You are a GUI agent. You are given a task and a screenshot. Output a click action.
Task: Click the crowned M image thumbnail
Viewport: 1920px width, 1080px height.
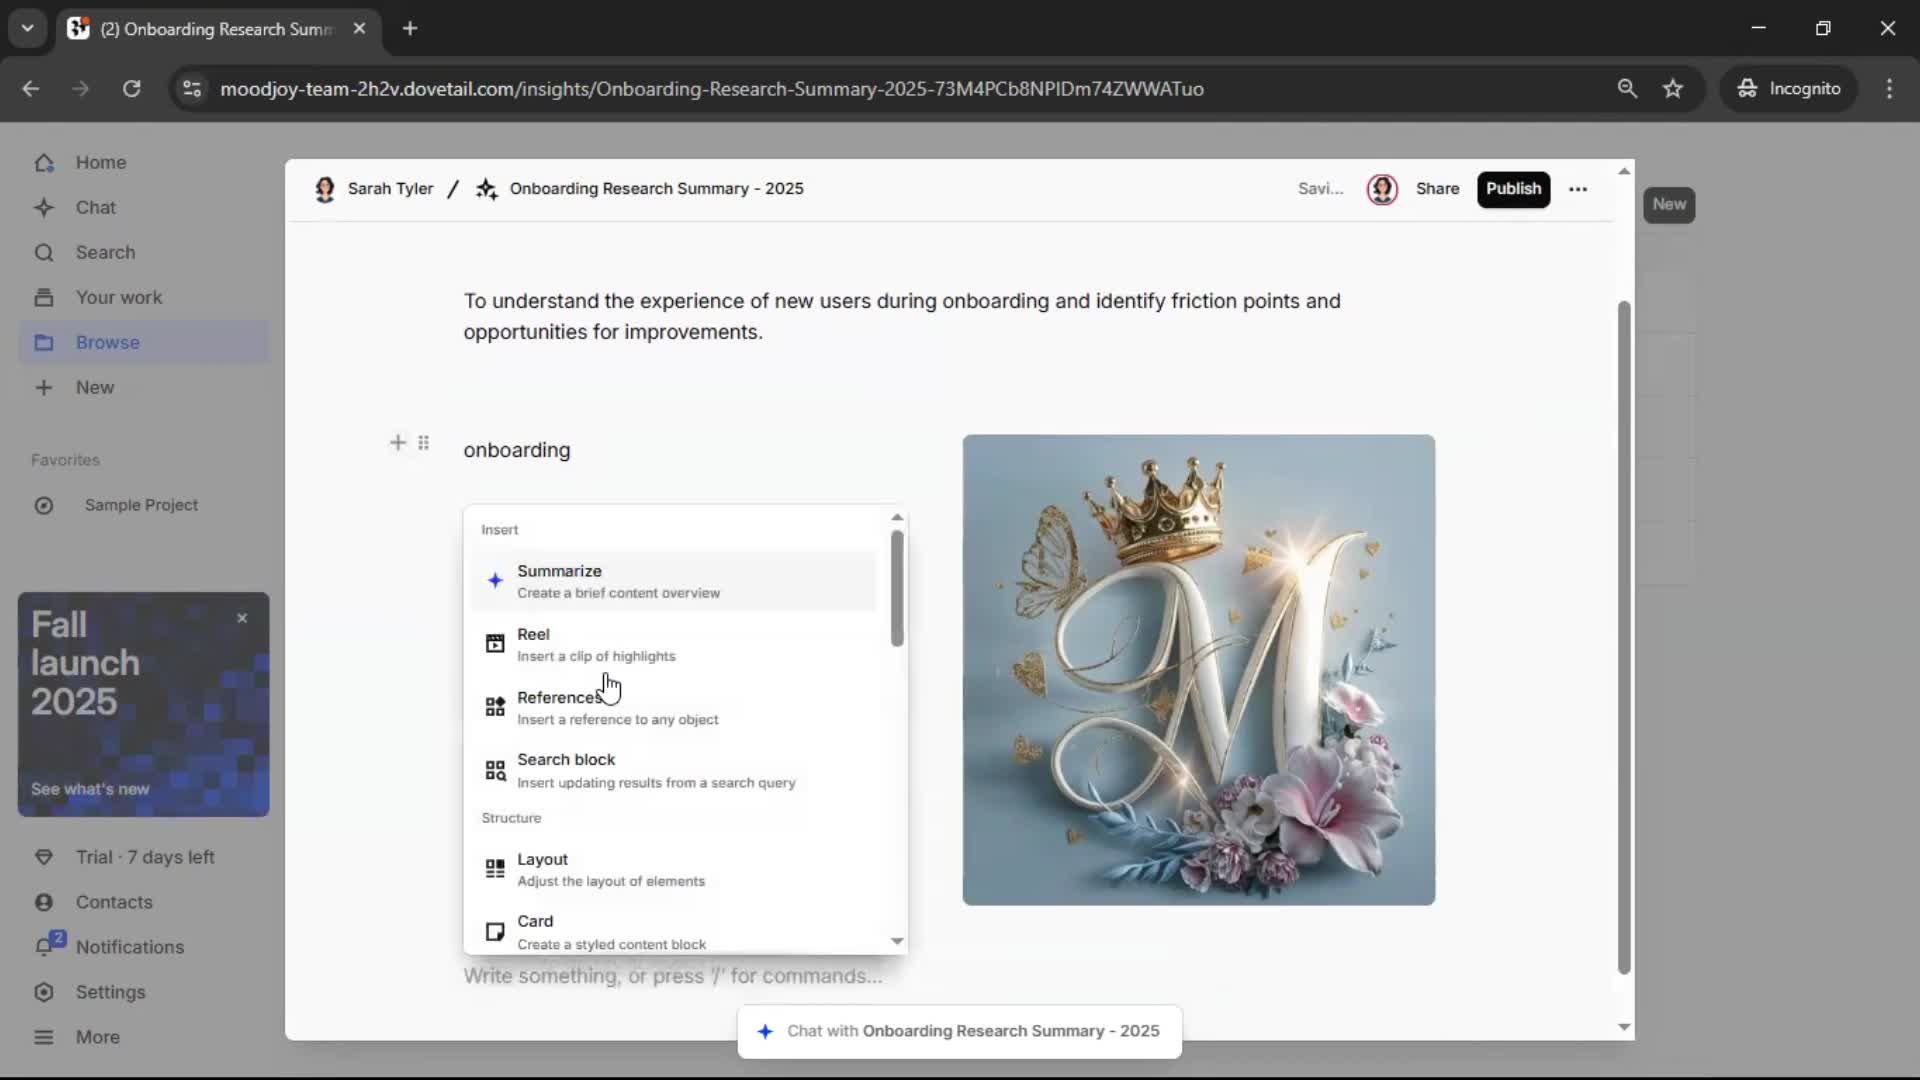coord(1198,670)
